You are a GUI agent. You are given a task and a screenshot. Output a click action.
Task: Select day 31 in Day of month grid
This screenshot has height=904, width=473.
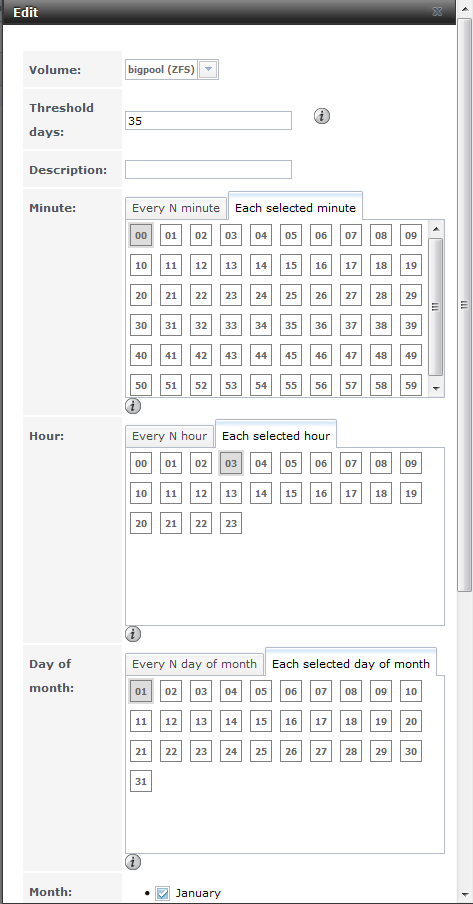tap(141, 782)
